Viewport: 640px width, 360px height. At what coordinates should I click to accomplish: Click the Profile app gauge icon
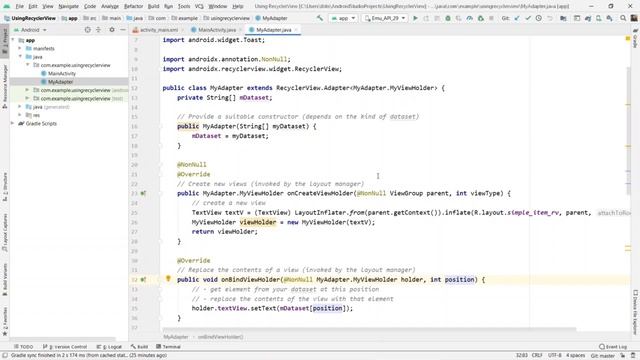pos(469,18)
